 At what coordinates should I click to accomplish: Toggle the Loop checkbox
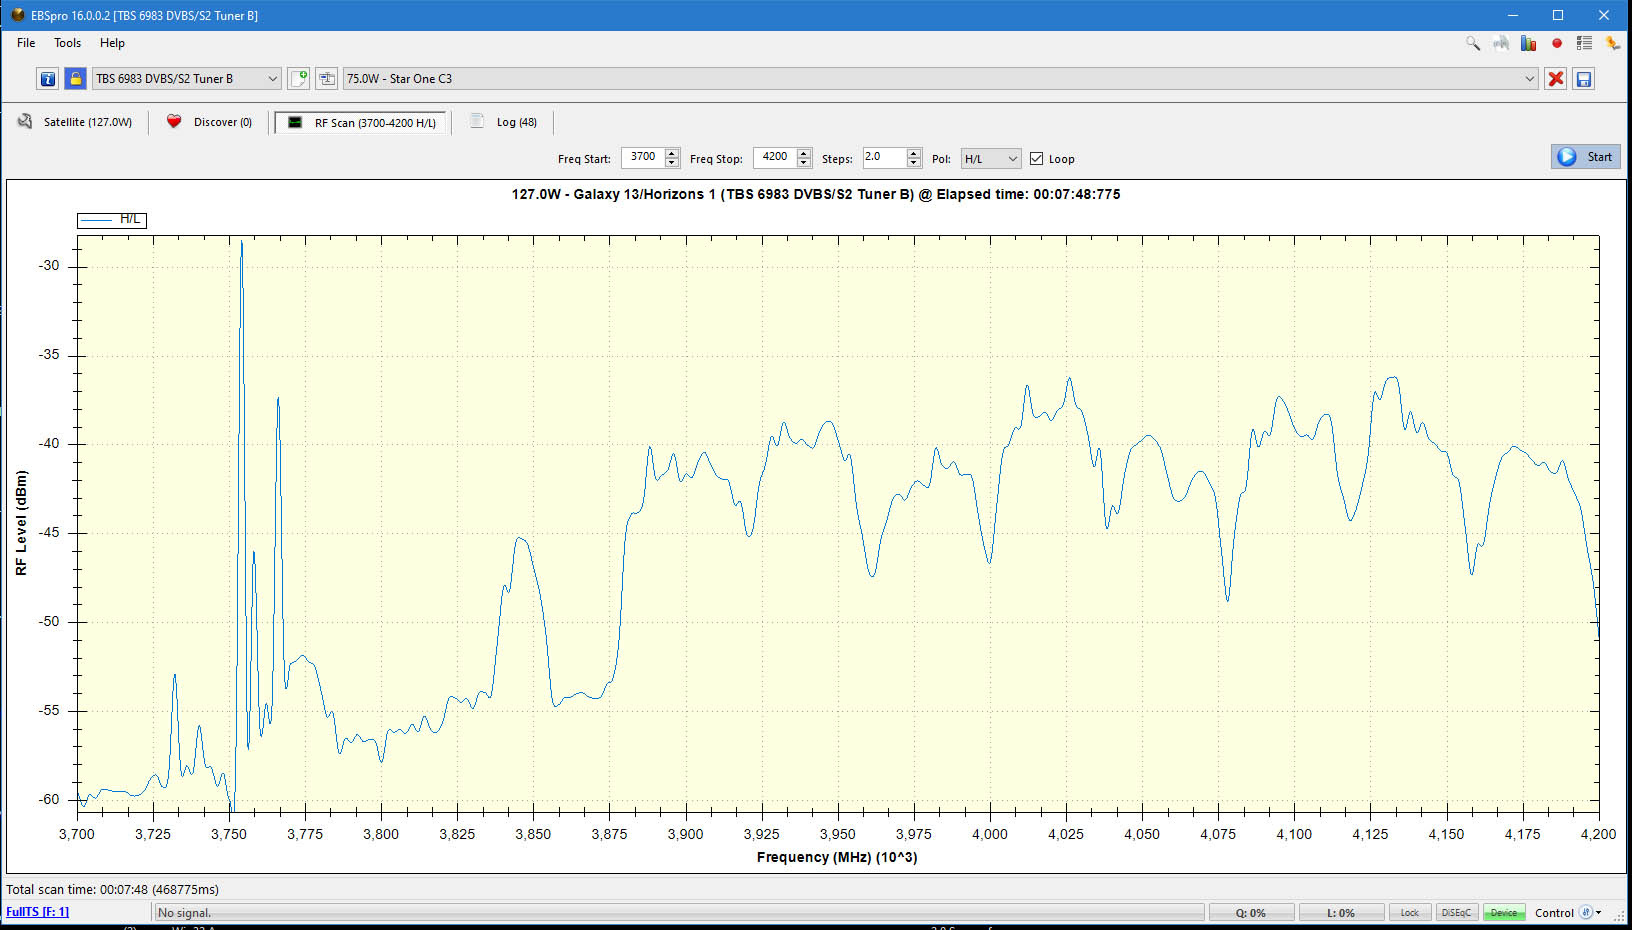pyautogui.click(x=1037, y=158)
